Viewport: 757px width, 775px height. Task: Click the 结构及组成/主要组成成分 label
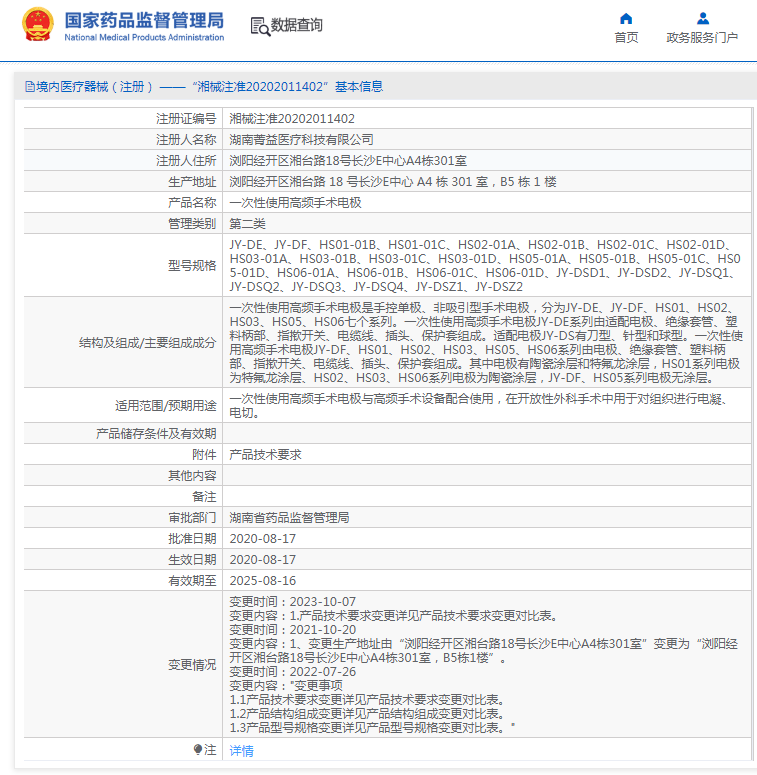[147, 343]
